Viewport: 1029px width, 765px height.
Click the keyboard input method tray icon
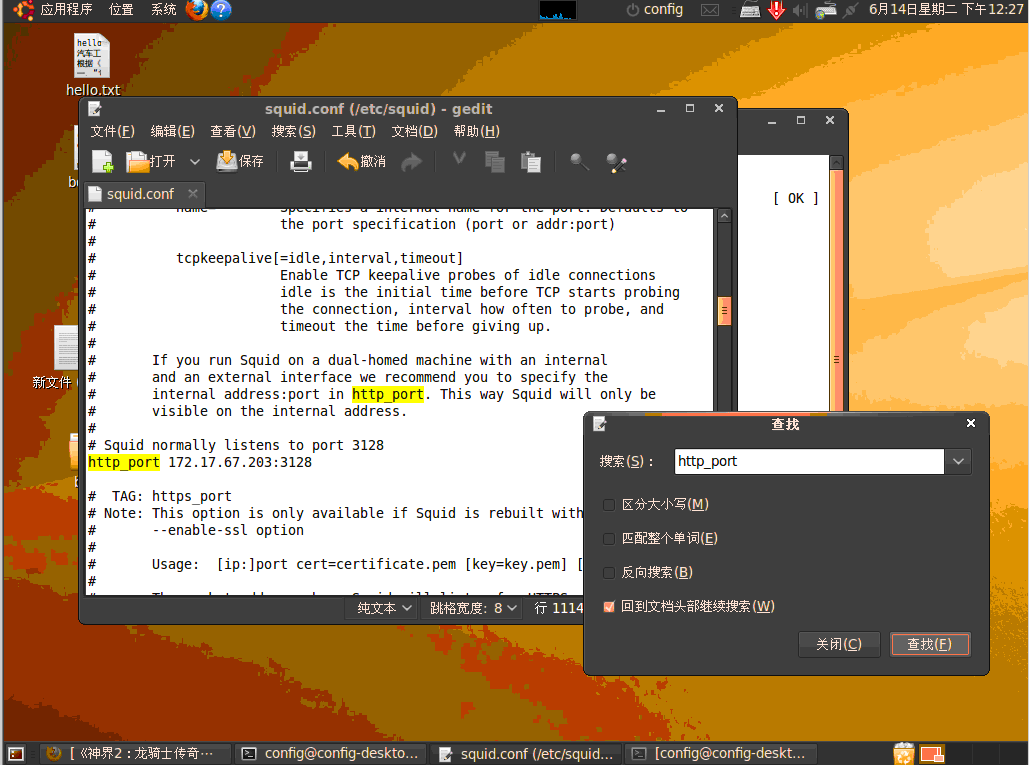[749, 10]
